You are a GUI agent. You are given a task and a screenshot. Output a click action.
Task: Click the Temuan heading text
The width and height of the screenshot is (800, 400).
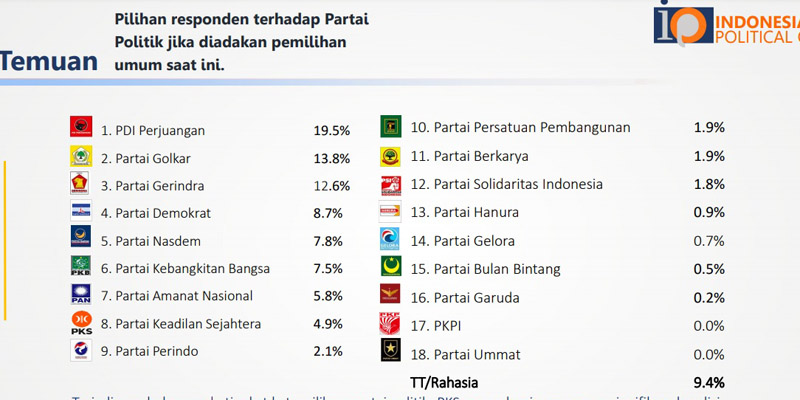pos(50,62)
